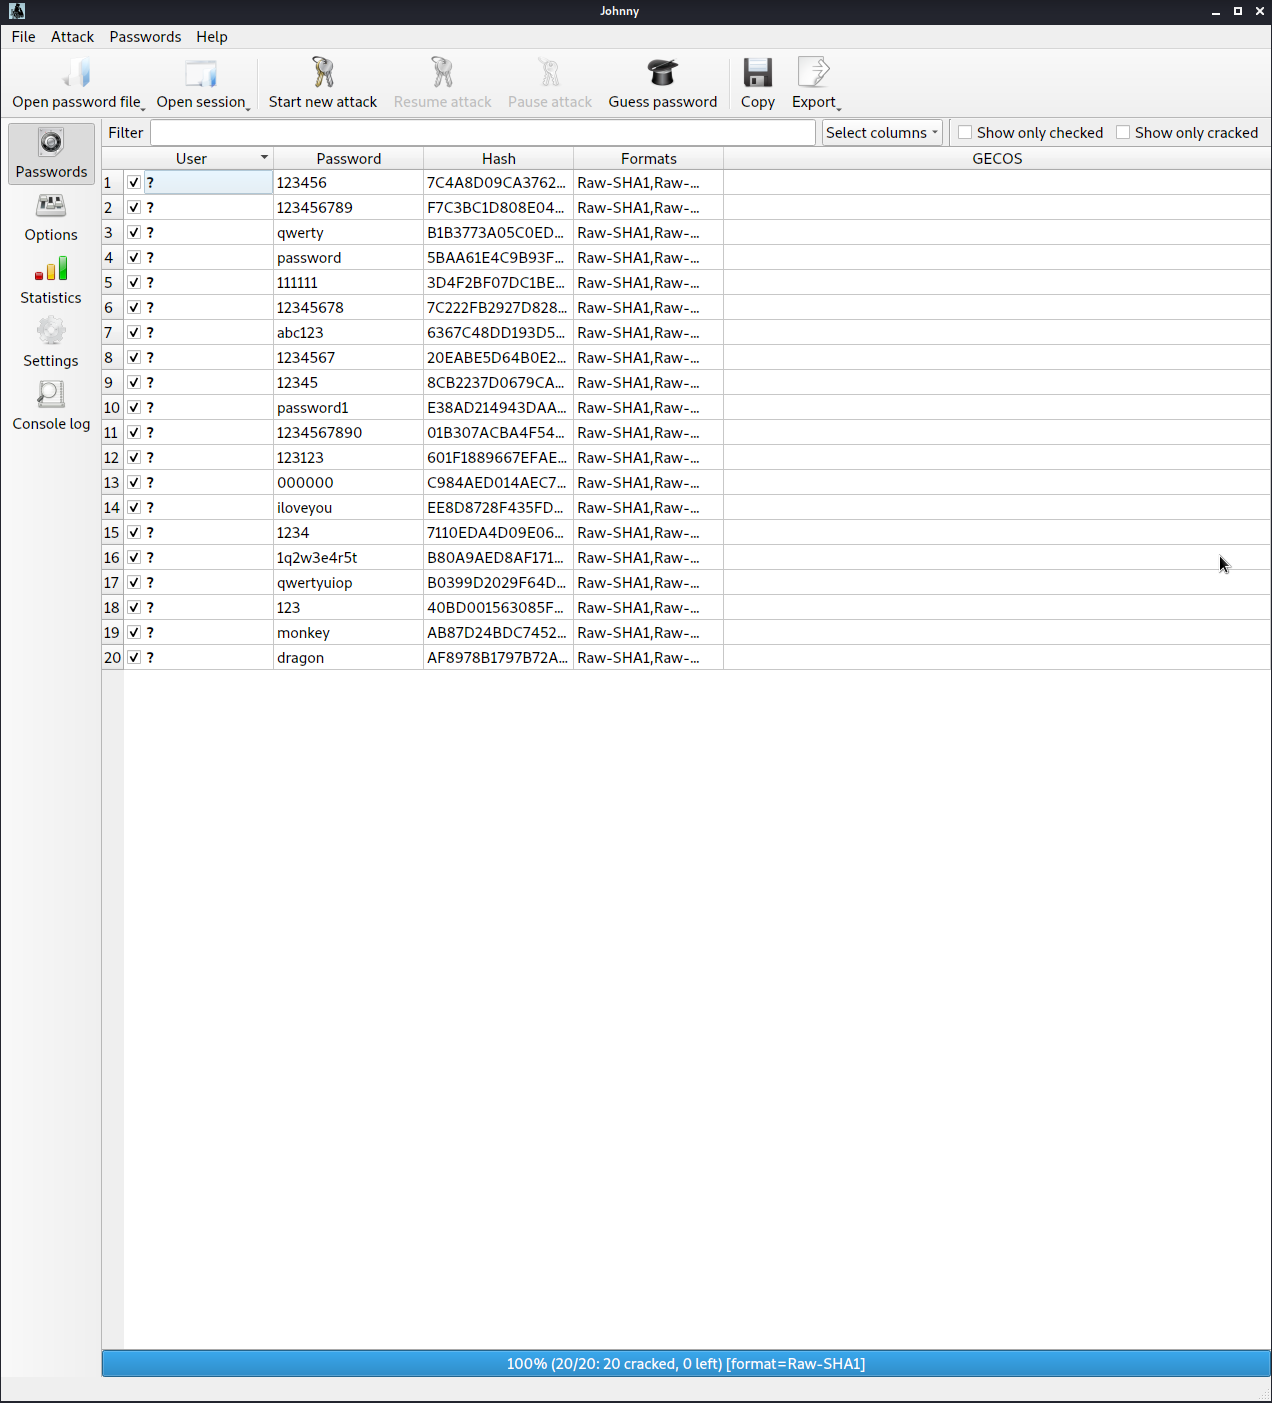This screenshot has width=1272, height=1403.
Task: Select the password cell qwertyuiop
Action: pyautogui.click(x=348, y=582)
